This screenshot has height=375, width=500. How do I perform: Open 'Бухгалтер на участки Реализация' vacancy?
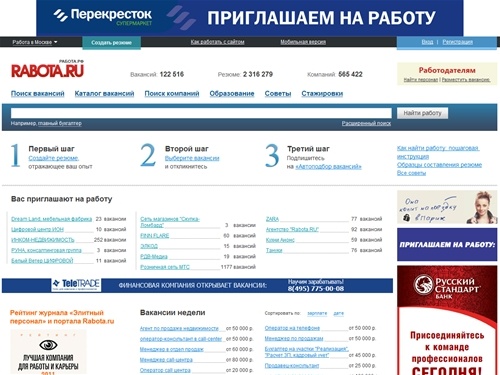307,352
